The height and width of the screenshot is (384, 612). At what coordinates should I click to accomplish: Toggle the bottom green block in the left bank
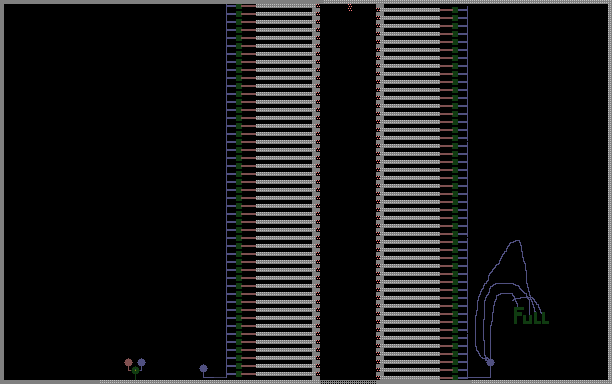(x=239, y=374)
